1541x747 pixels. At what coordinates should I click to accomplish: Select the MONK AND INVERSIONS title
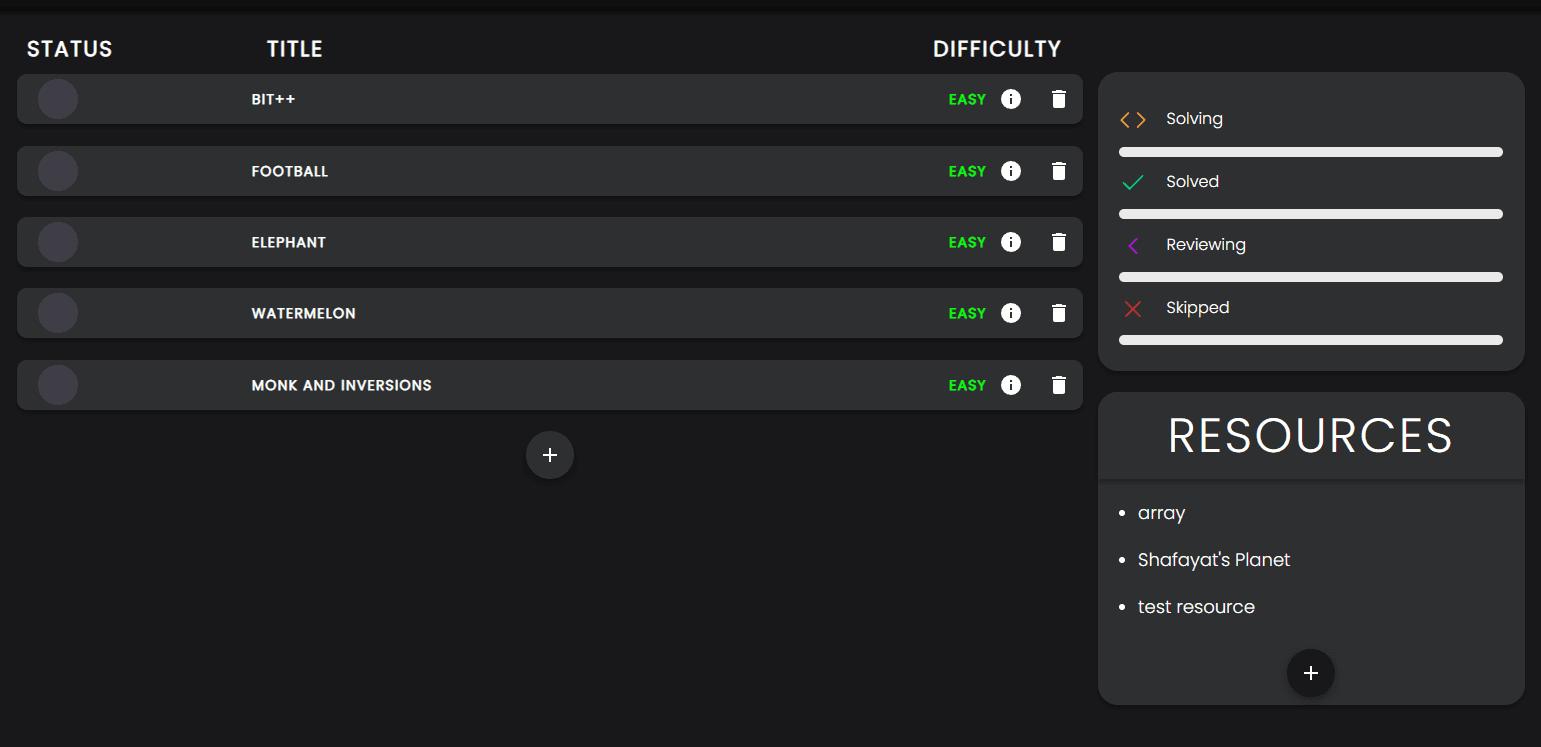341,385
